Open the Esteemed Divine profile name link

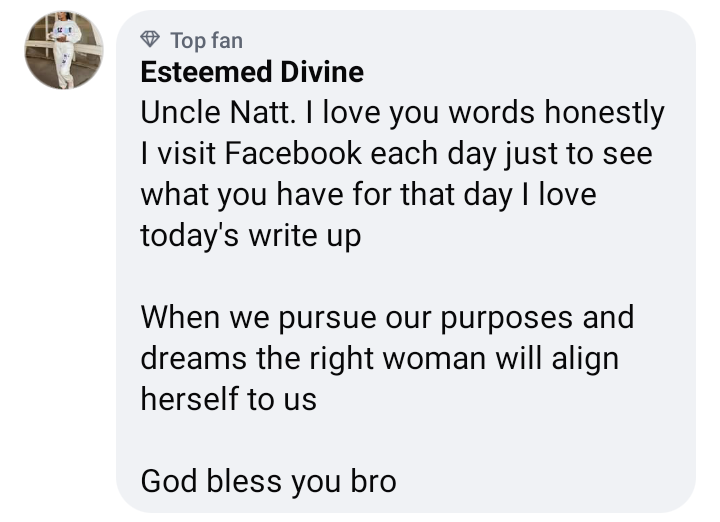(252, 73)
